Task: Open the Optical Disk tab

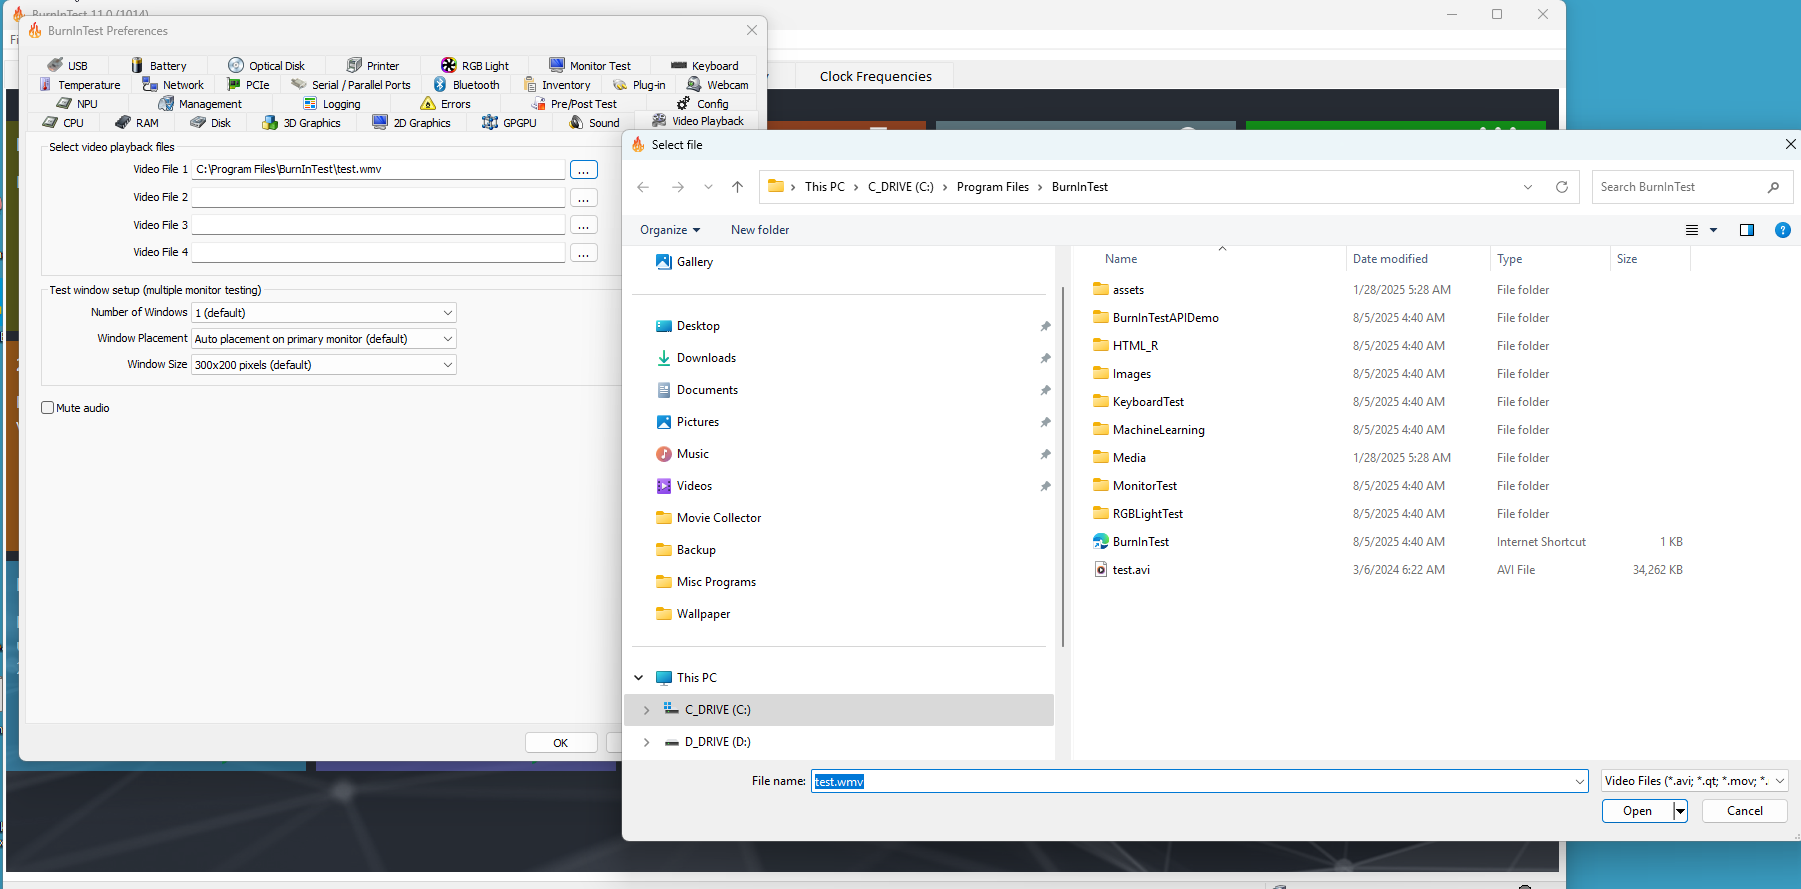Action: pos(266,66)
